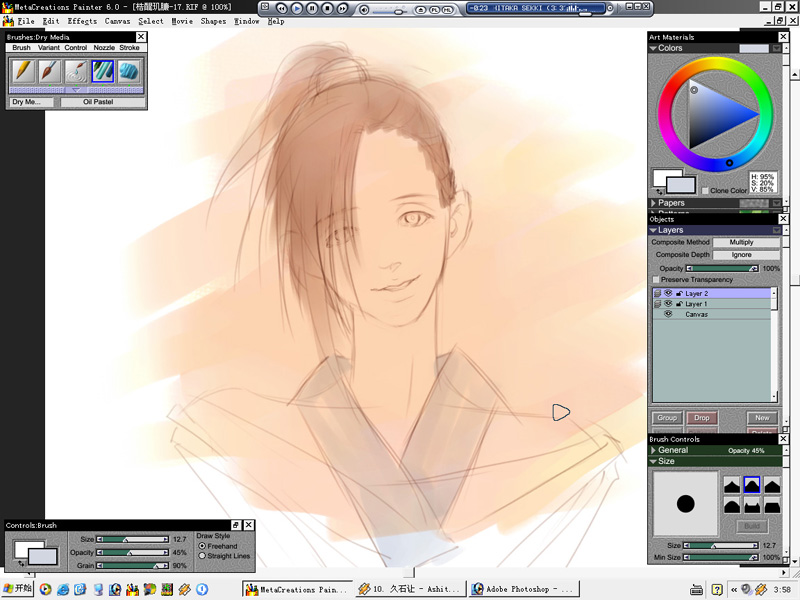Open the Oil Pastel variant dropdown
The height and width of the screenshot is (600, 800).
[103, 102]
